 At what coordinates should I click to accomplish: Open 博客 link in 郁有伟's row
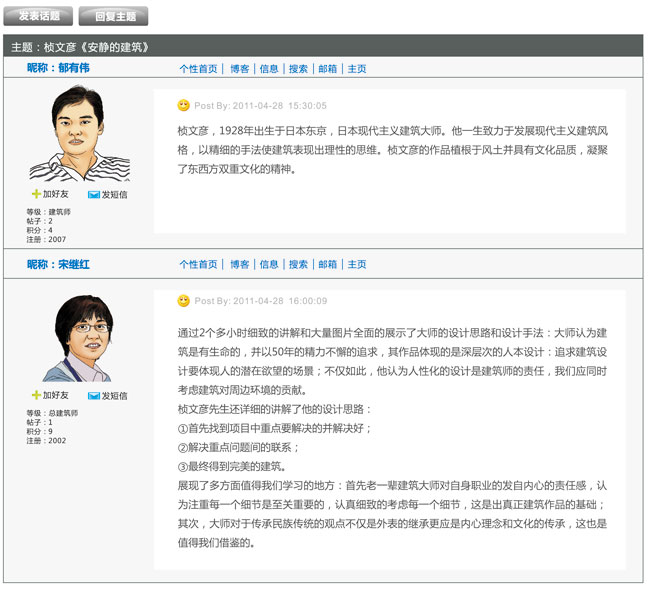click(239, 69)
